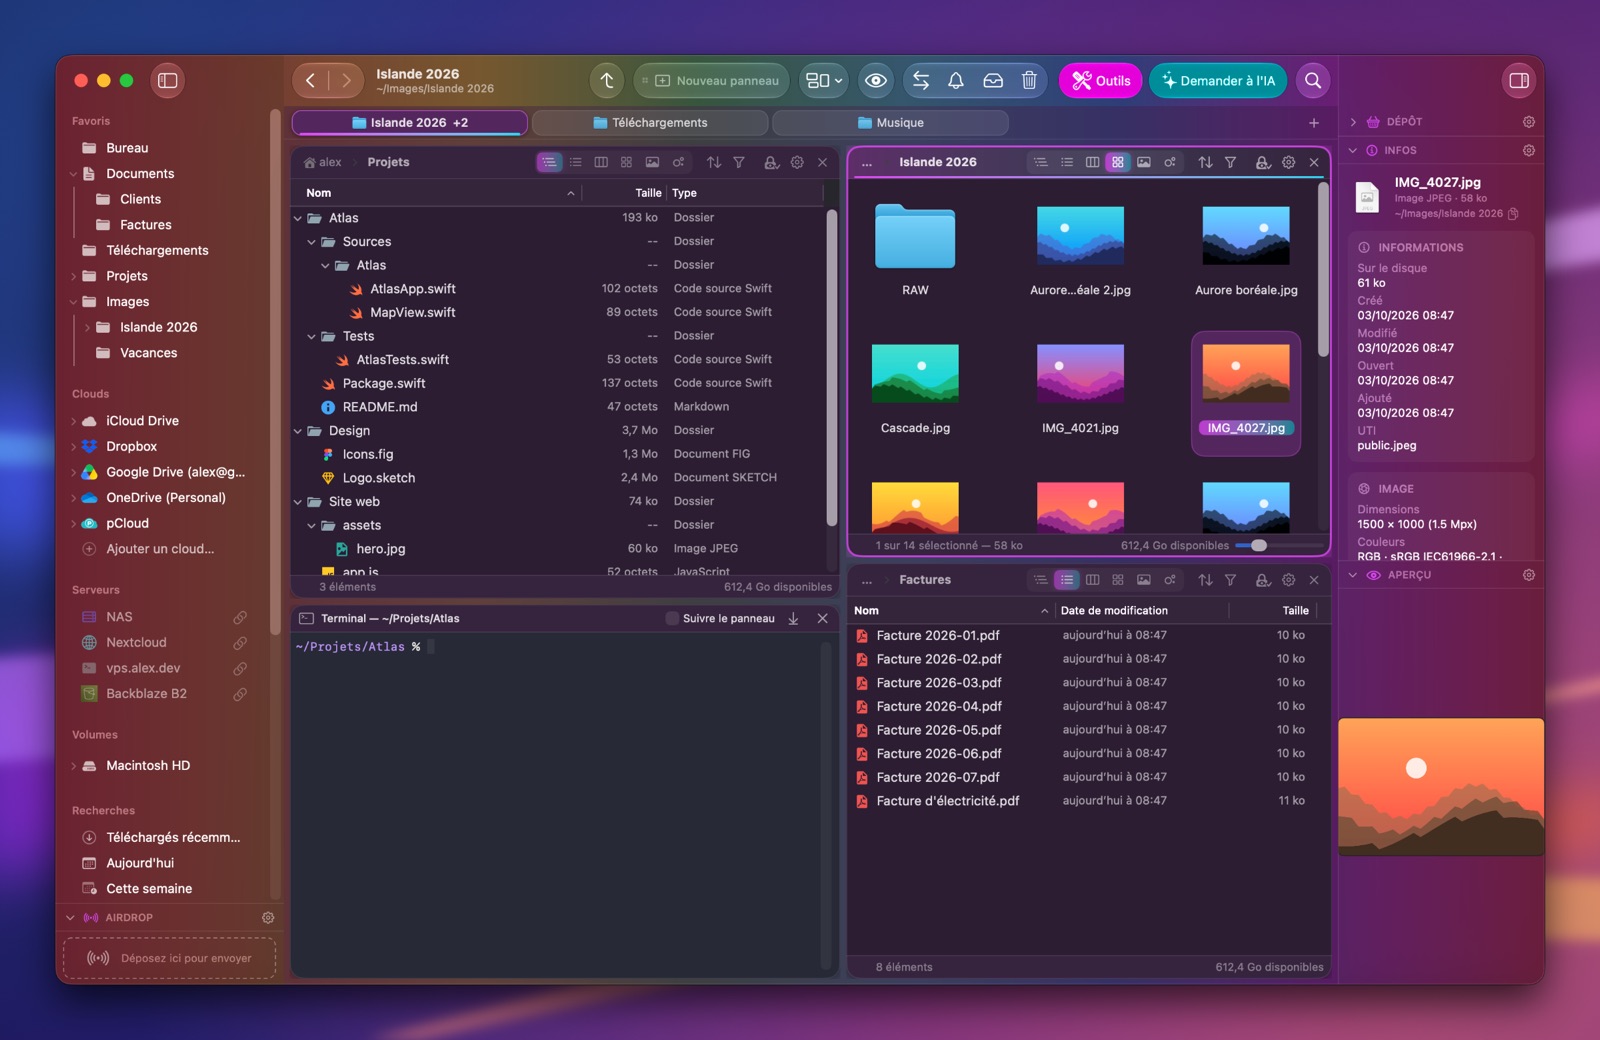Open search with the magnifying glass
Image resolution: width=1600 pixels, height=1040 pixels.
[x=1313, y=81]
